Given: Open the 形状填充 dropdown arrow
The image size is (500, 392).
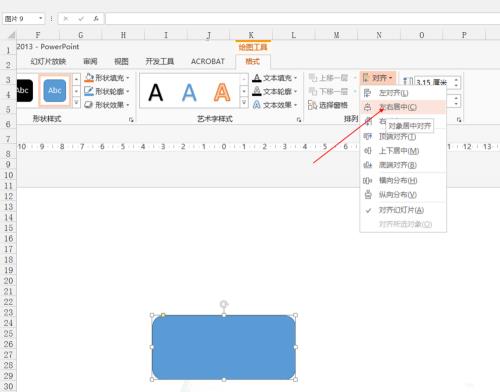Looking at the screenshot, I should (x=128, y=78).
